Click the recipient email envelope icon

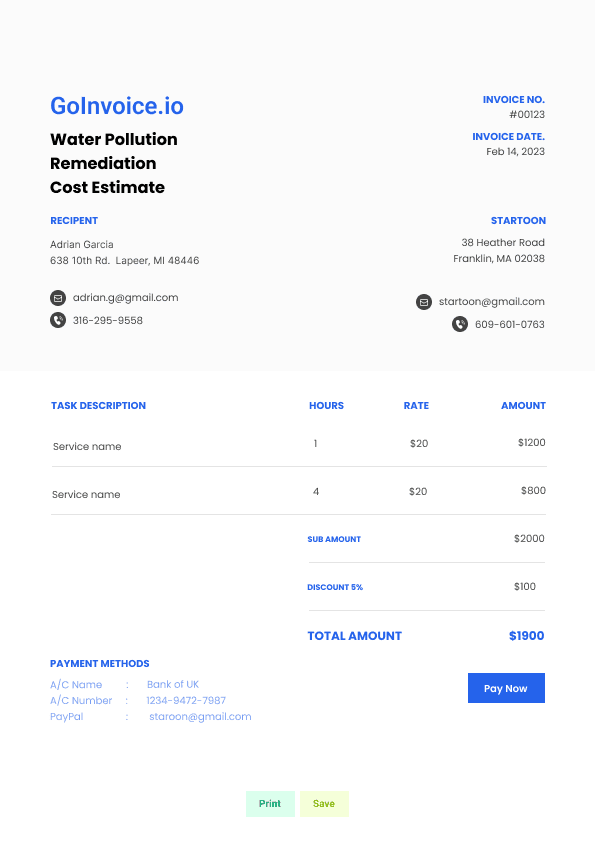(58, 297)
